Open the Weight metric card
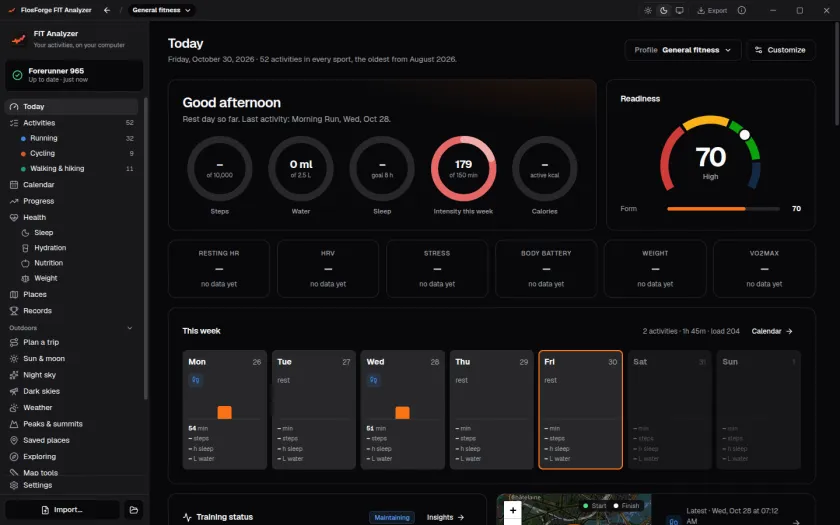840x525 pixels. (x=655, y=268)
